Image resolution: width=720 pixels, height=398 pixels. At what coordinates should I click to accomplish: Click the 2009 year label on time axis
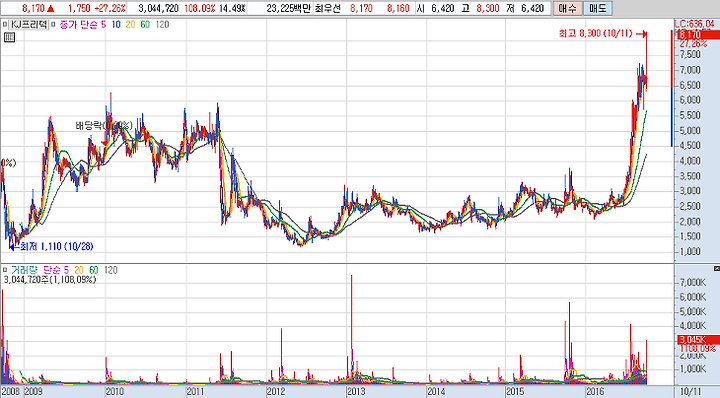pos(33,392)
